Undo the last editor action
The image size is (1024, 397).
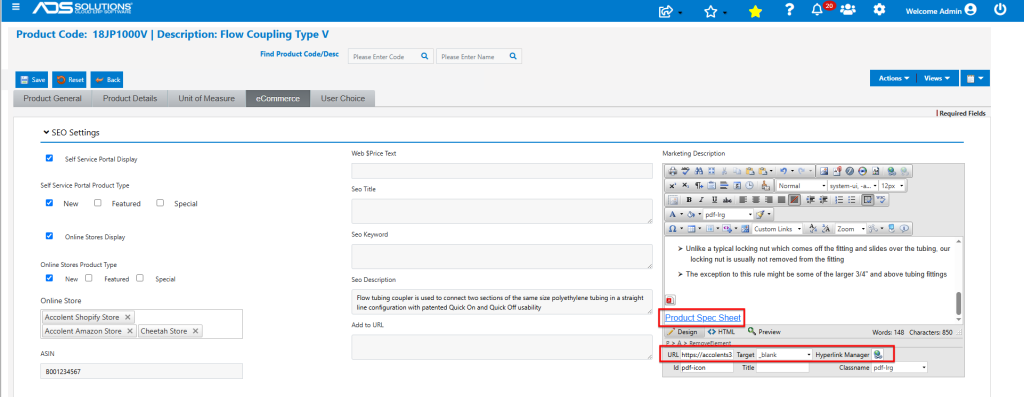[783, 170]
